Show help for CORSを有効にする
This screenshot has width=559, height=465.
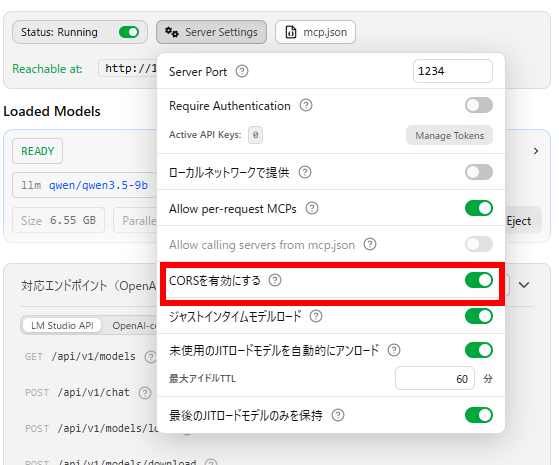point(275,280)
